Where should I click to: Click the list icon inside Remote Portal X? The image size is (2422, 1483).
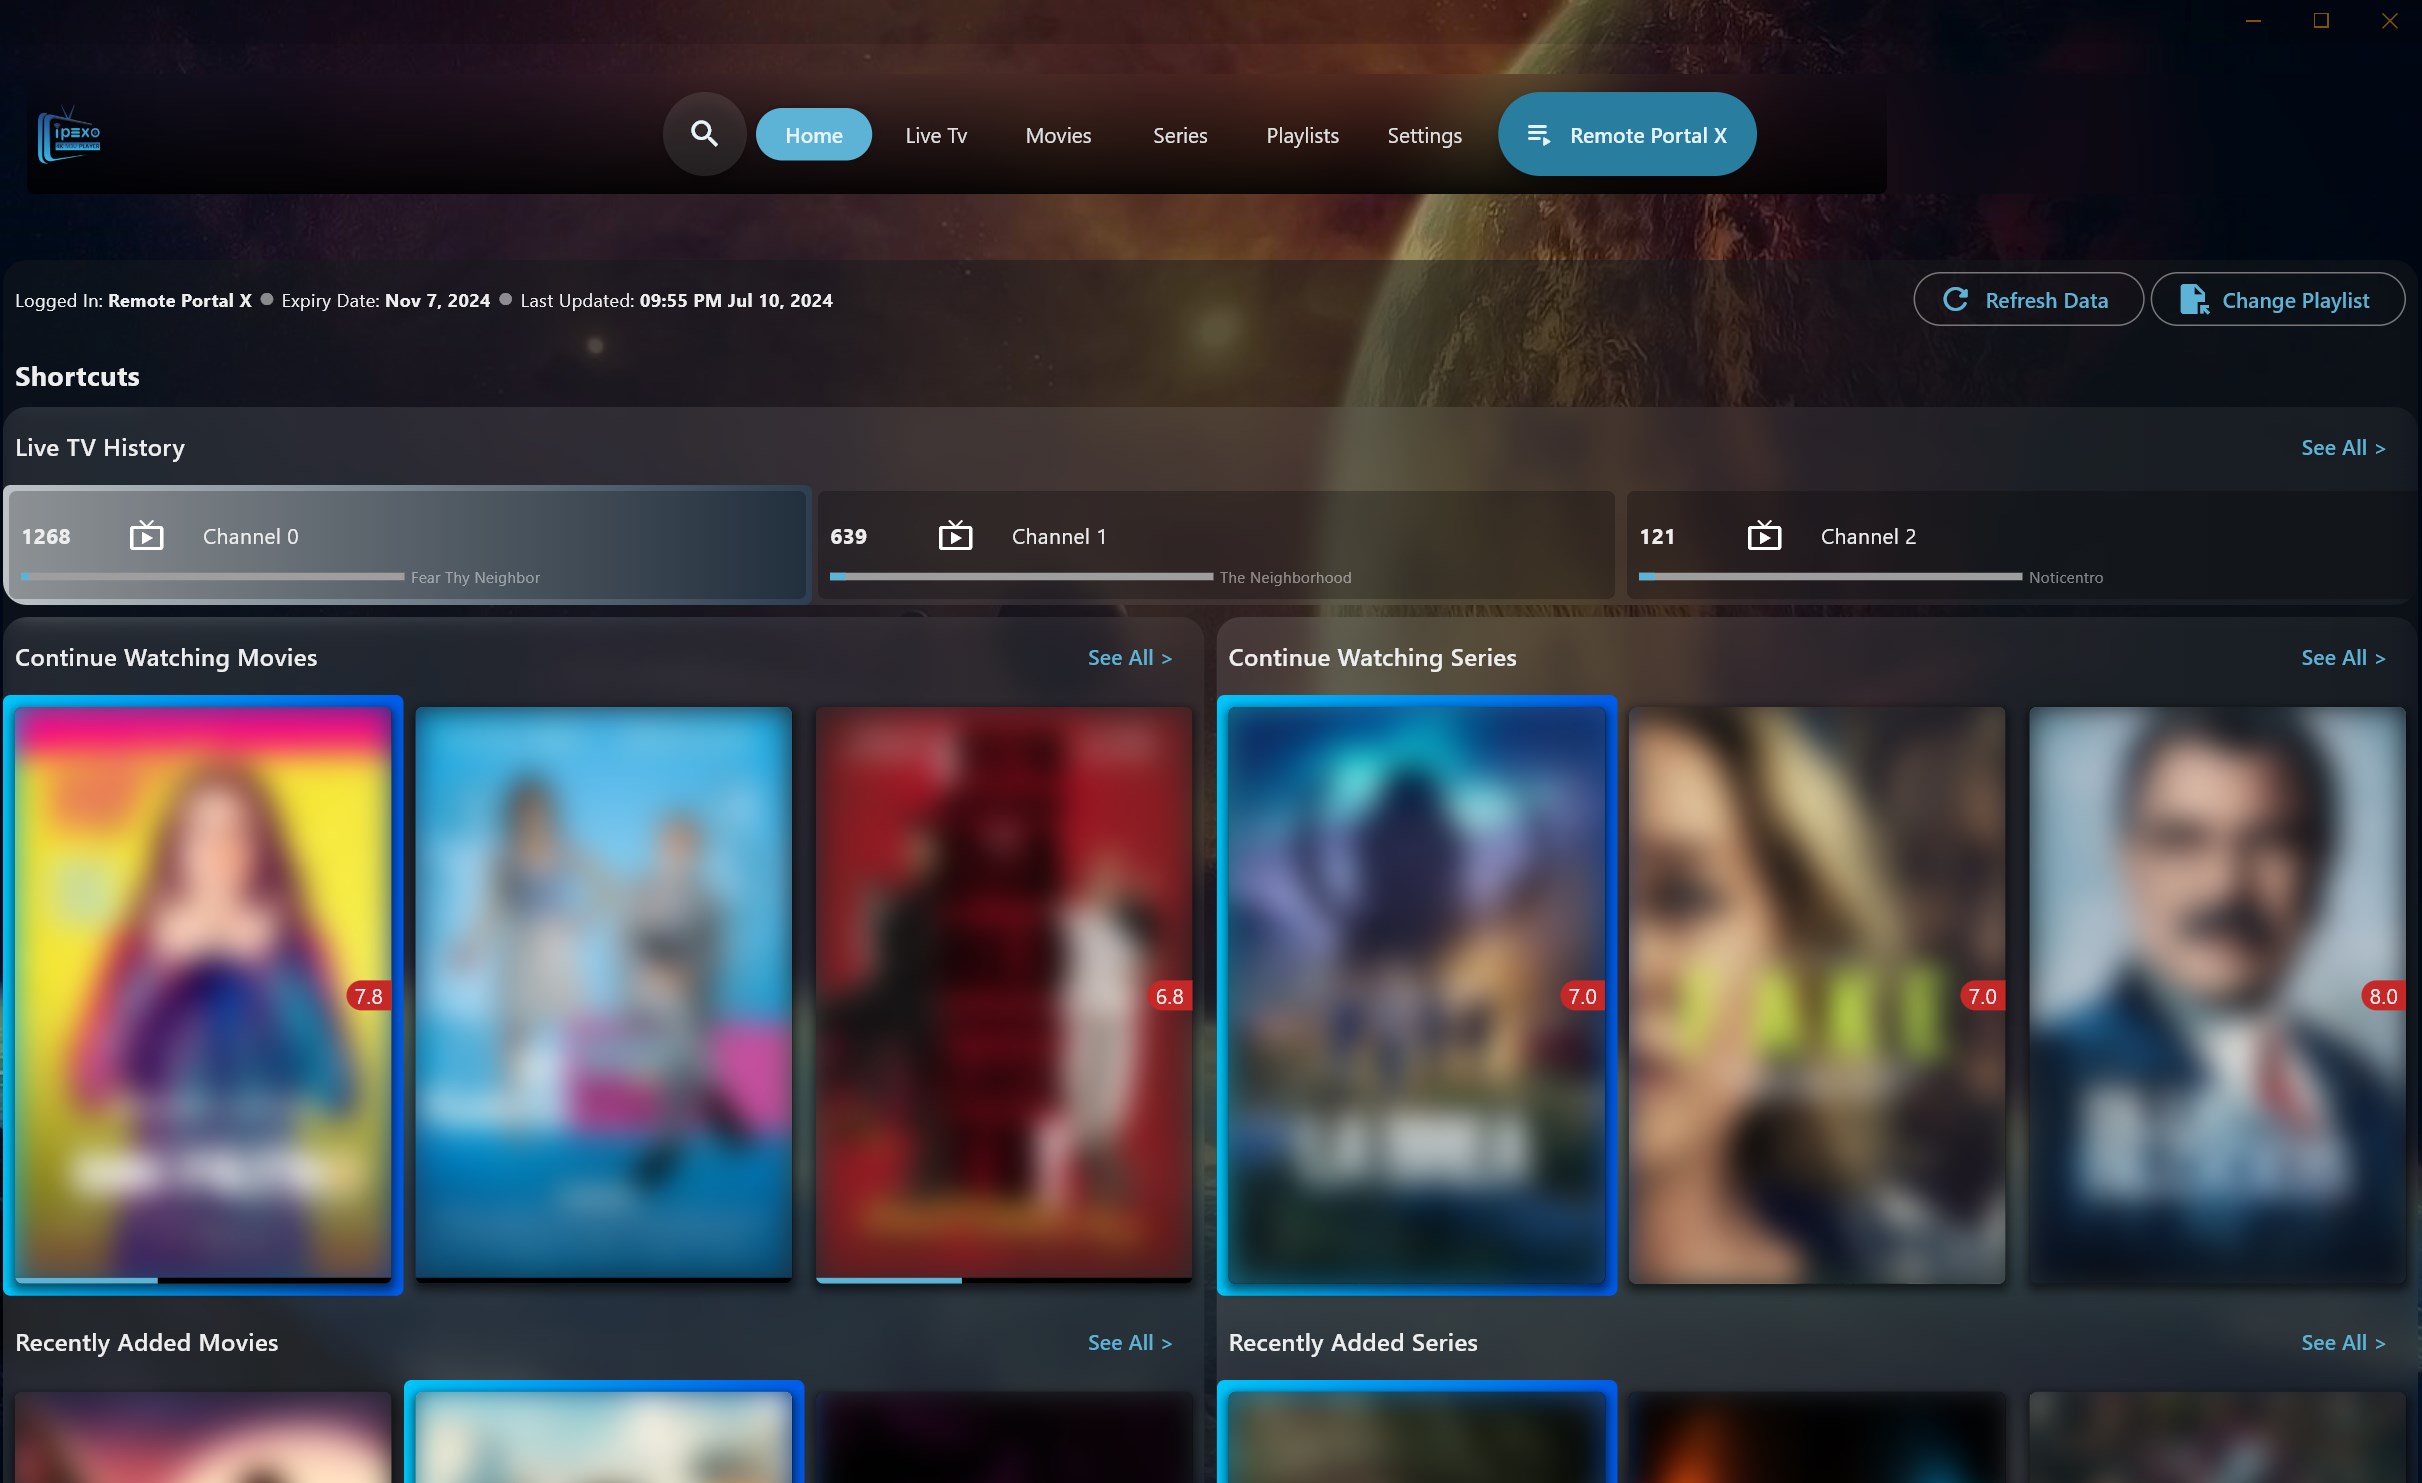coord(1538,133)
